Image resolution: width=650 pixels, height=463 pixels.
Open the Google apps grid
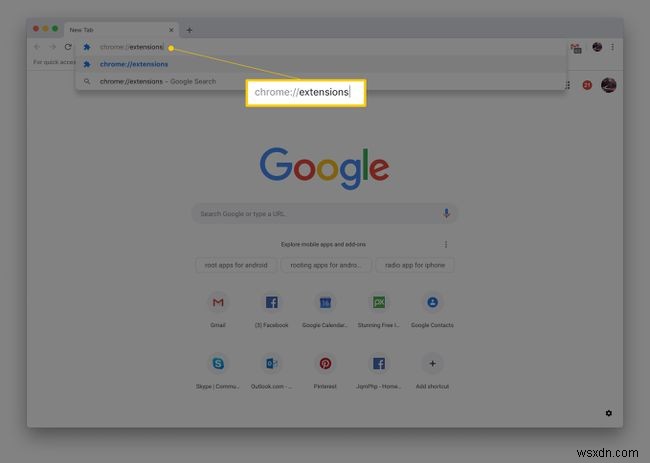tap(568, 85)
